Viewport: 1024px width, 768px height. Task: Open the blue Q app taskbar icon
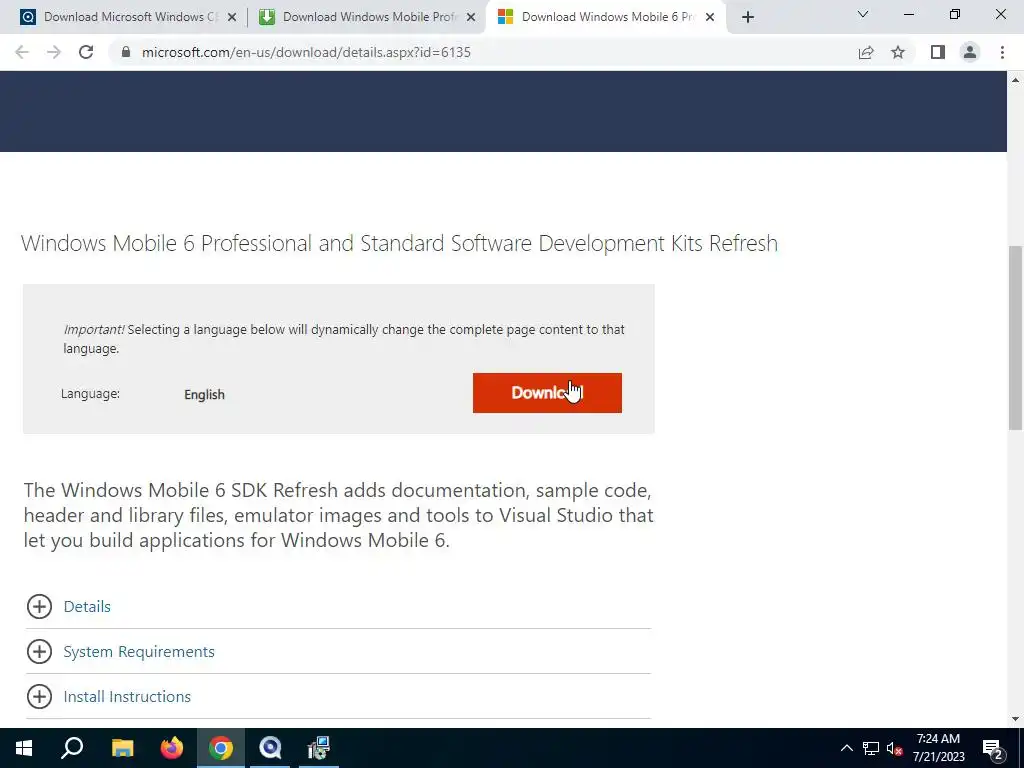(x=270, y=748)
